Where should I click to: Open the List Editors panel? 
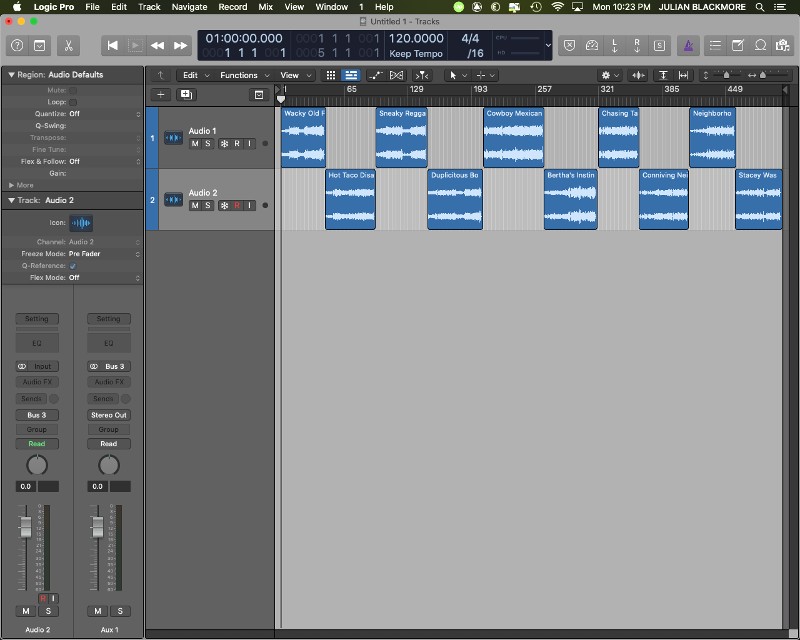coord(716,46)
